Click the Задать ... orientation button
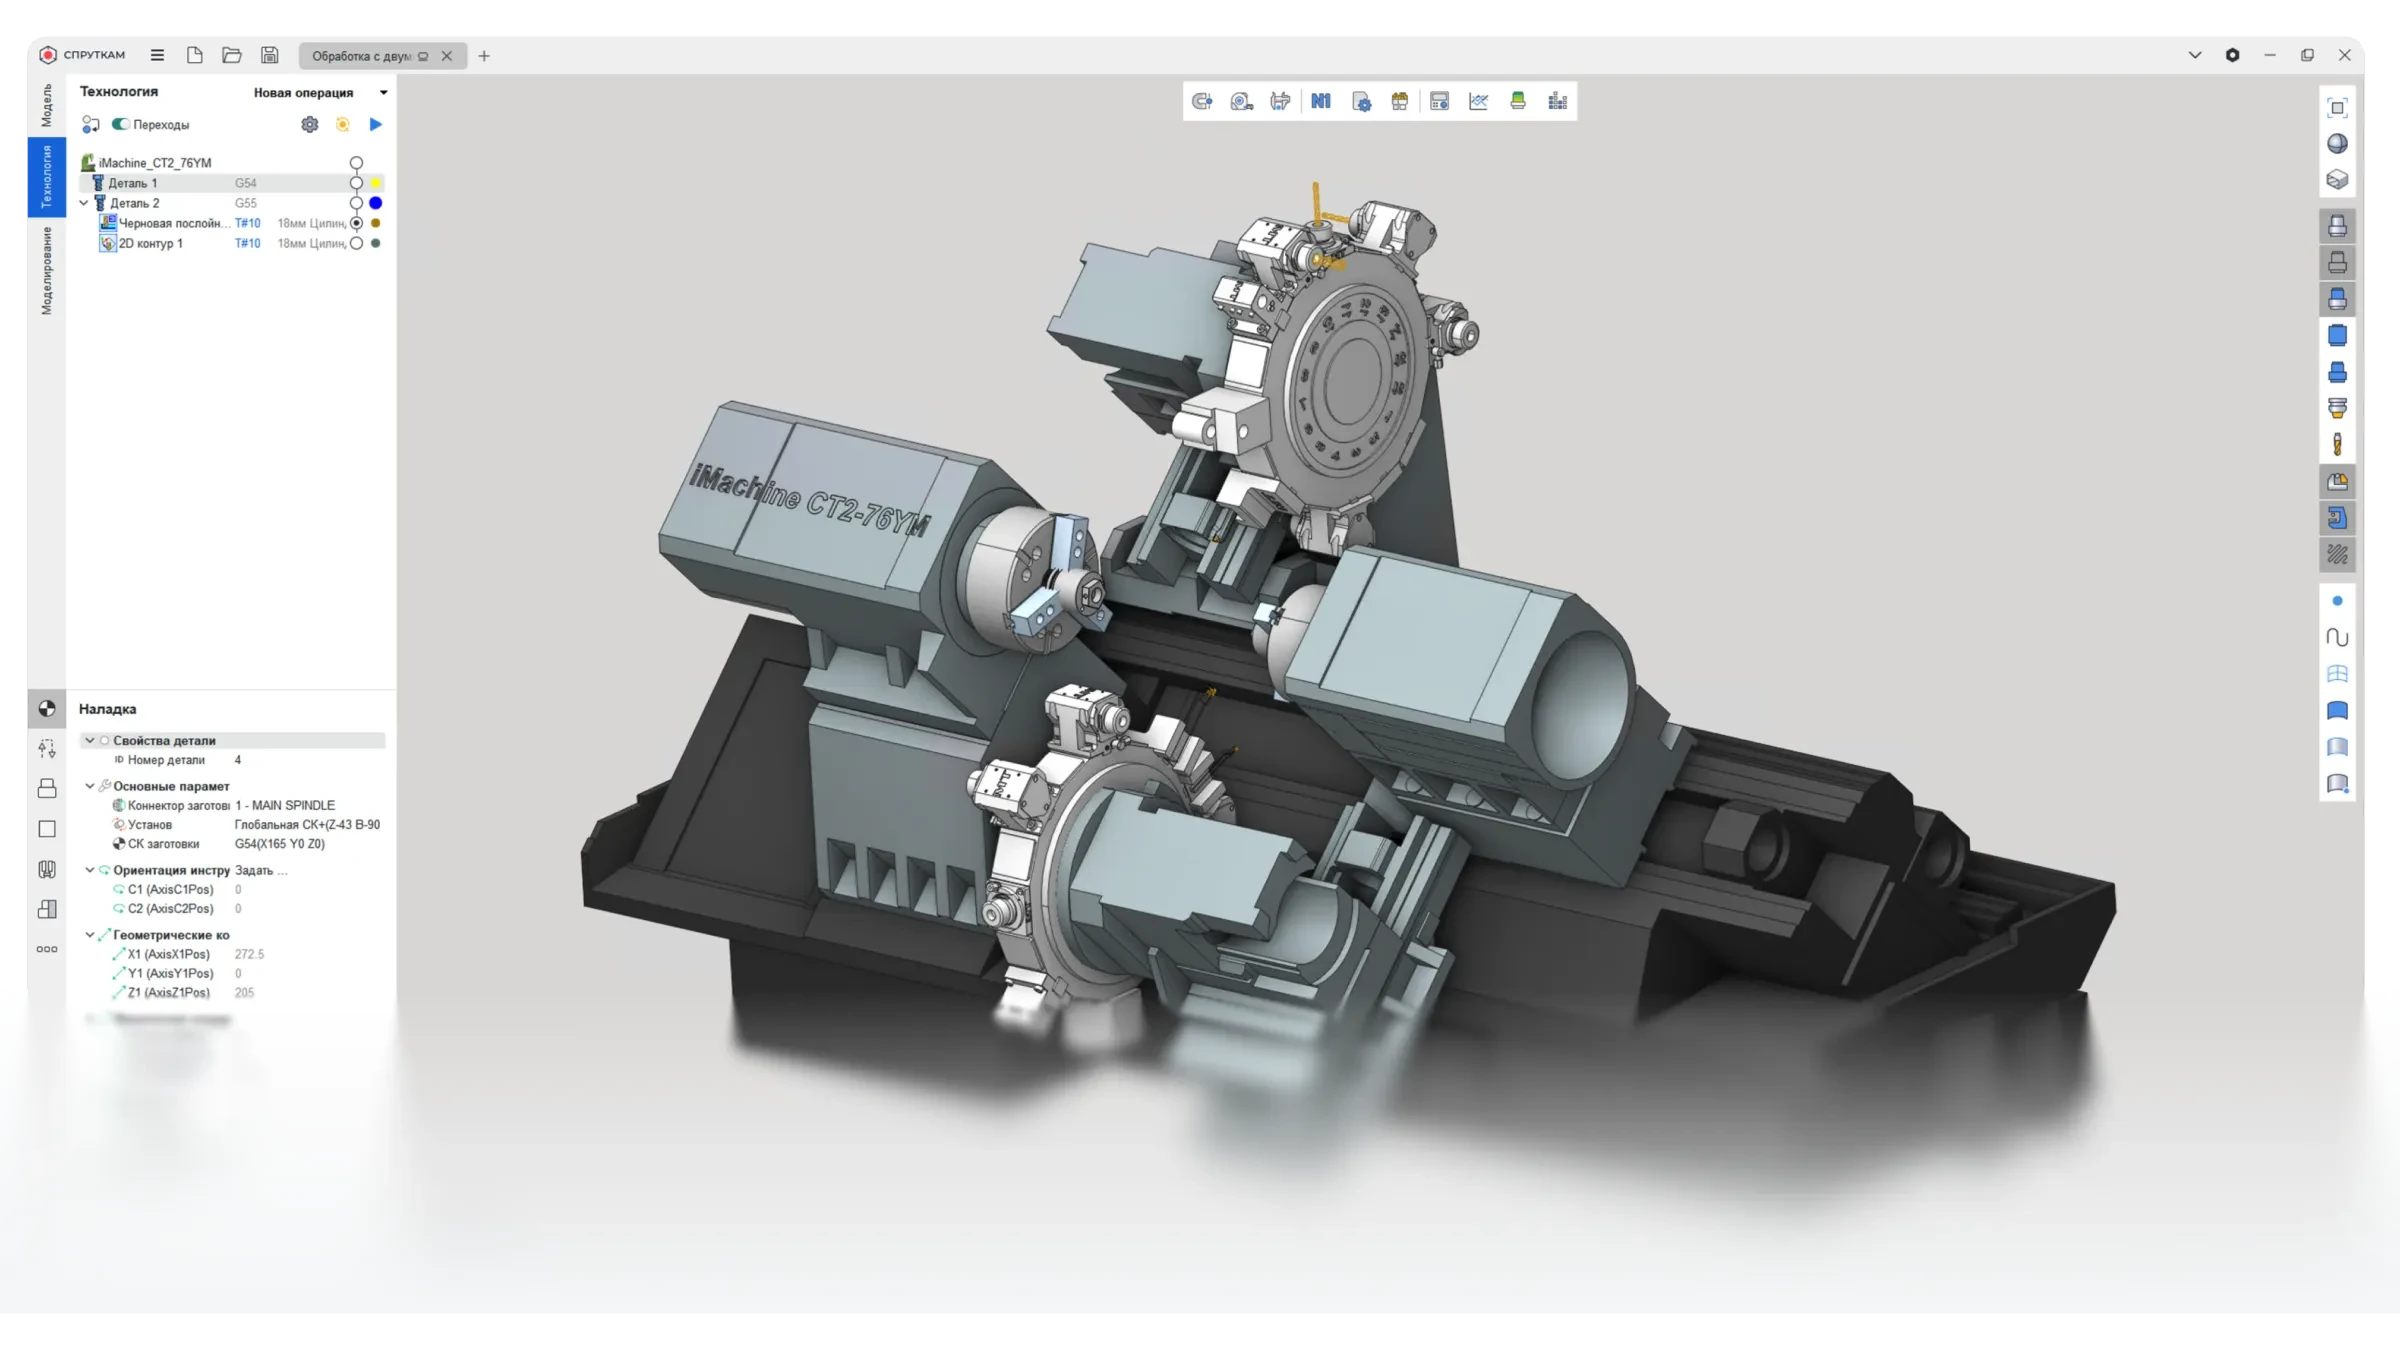Screen dimensions: 2400x1350 [x=261, y=870]
